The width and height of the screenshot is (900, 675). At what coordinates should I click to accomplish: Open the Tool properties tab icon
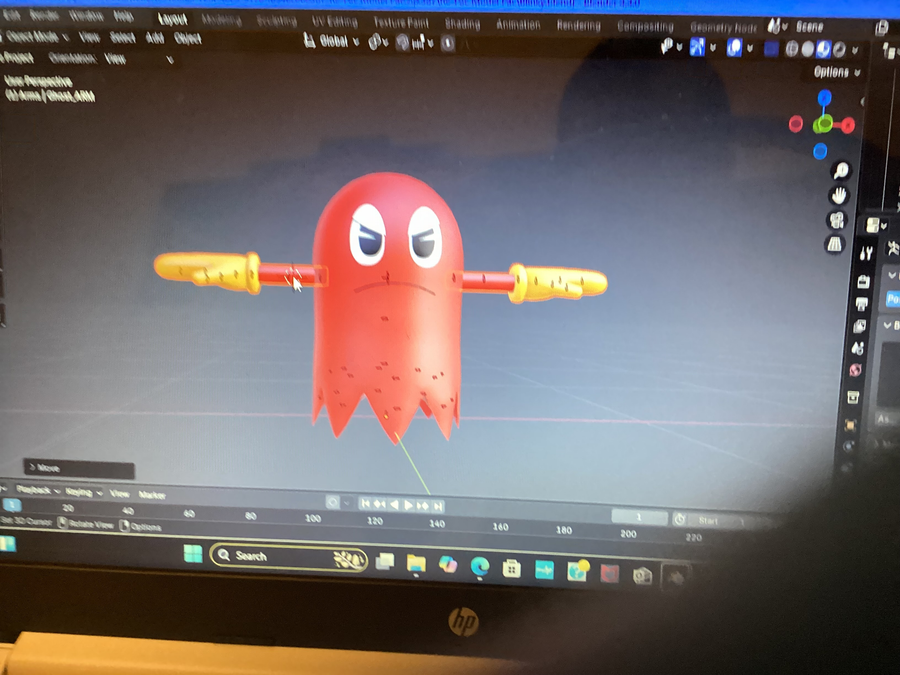tap(866, 253)
